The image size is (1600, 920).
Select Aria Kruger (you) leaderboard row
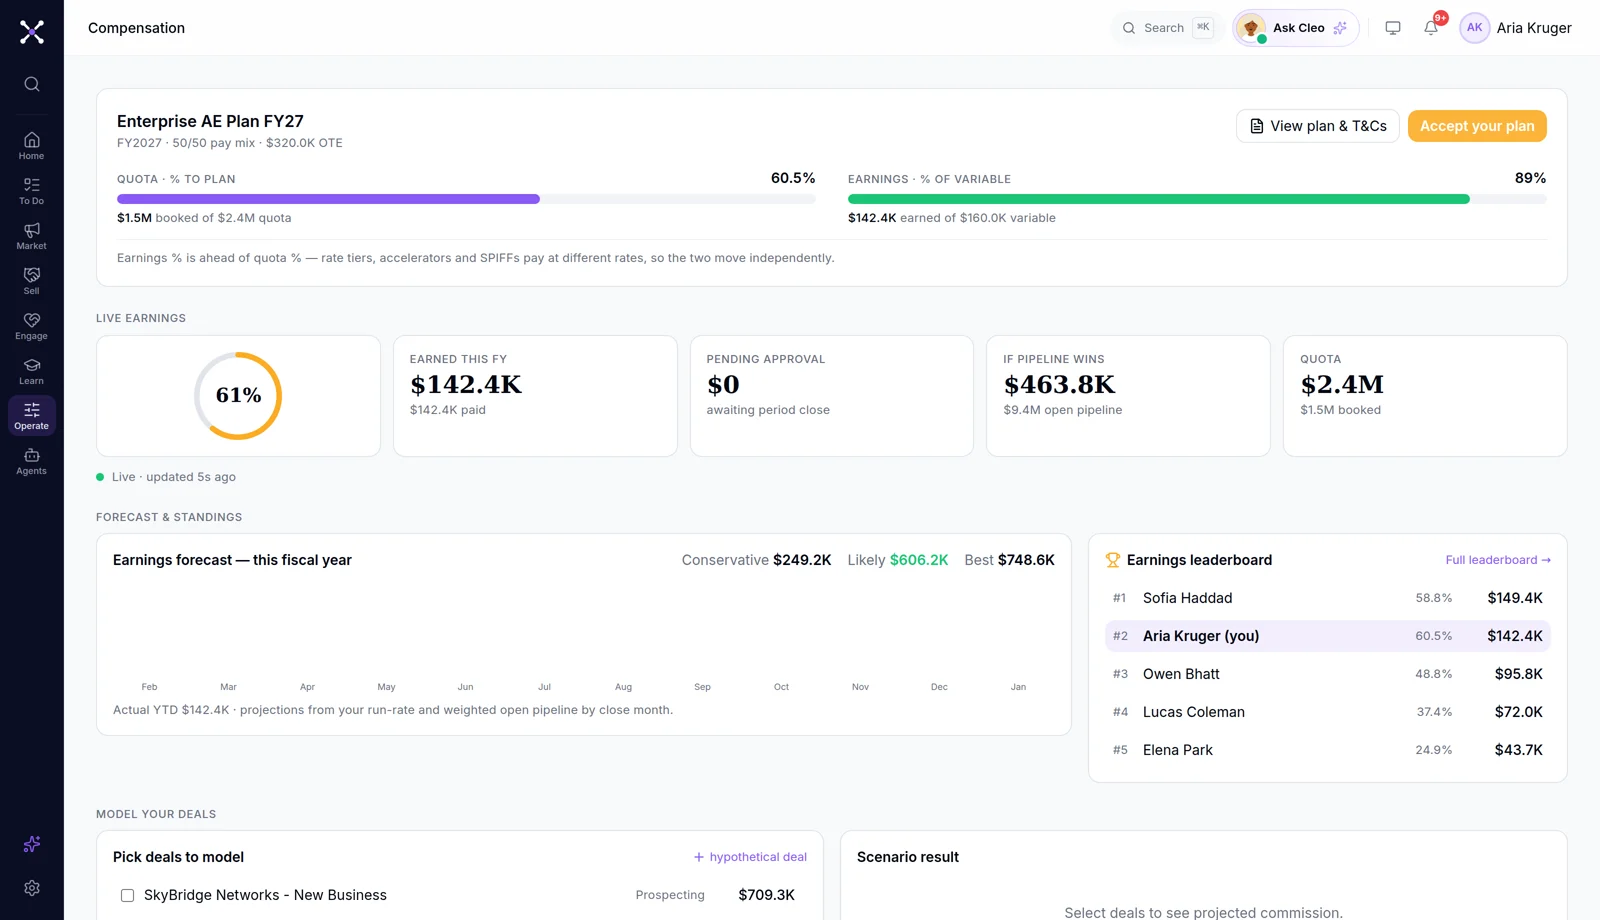(1328, 636)
